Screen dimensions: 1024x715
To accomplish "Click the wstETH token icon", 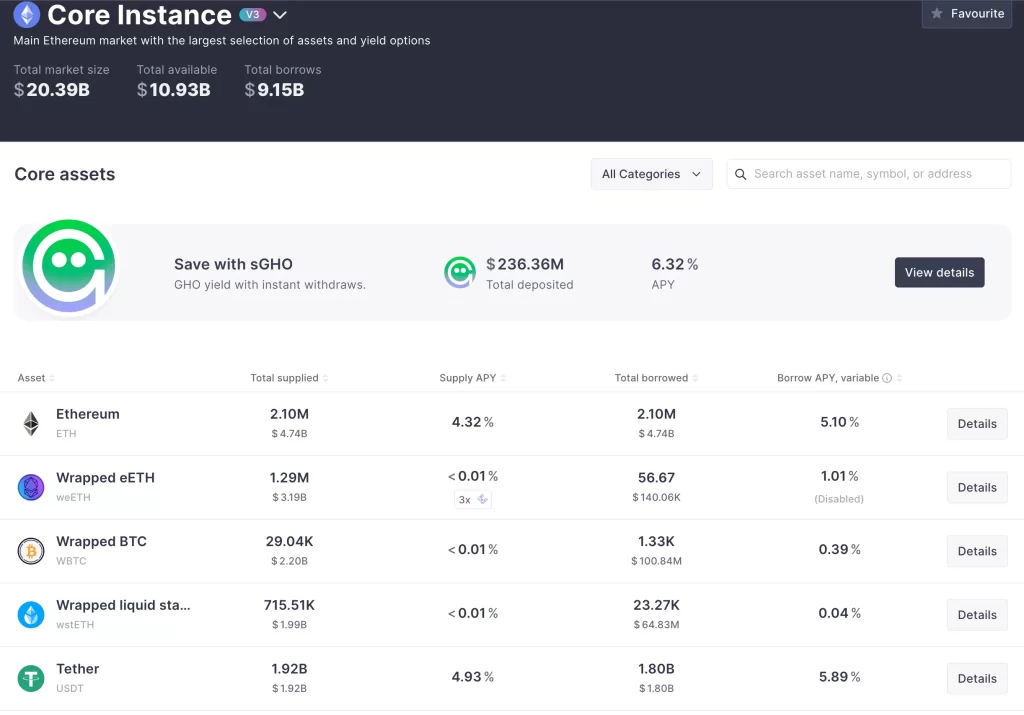I will click(31, 614).
